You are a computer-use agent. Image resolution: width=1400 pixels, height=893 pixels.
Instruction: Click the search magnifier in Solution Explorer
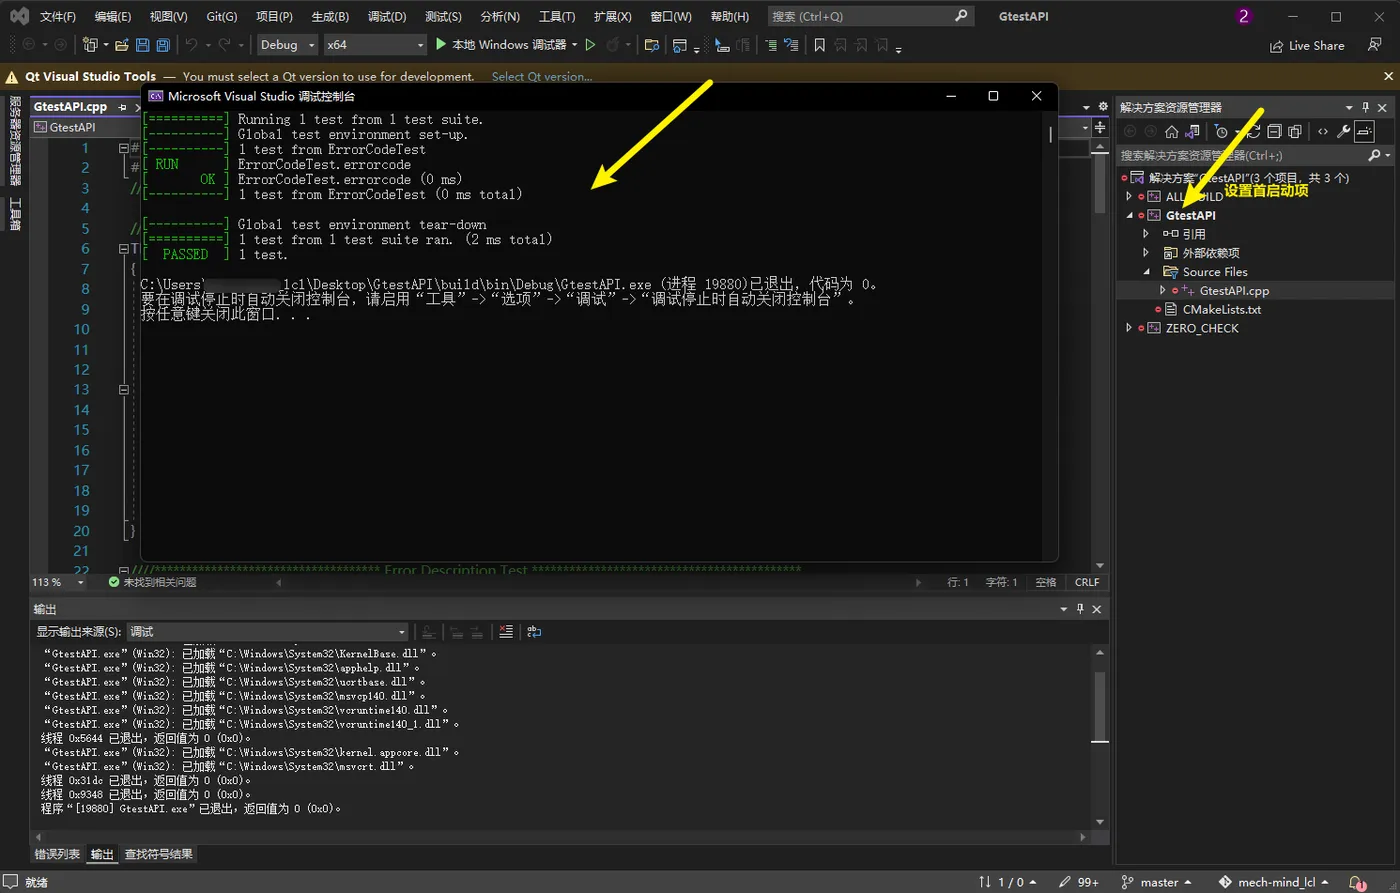pos(1374,155)
